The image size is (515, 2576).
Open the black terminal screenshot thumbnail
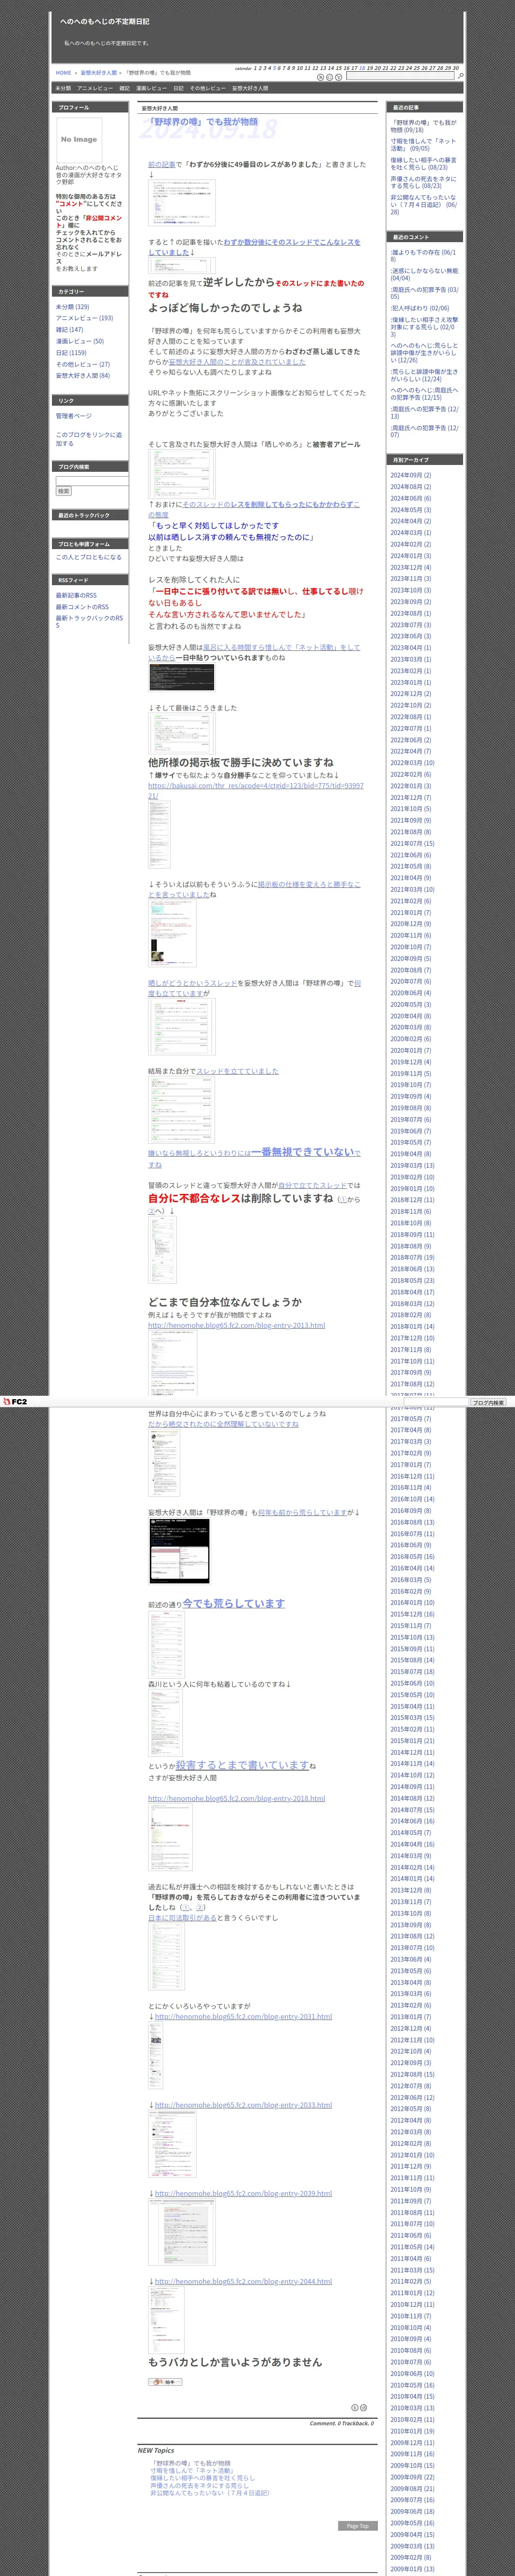click(182, 677)
